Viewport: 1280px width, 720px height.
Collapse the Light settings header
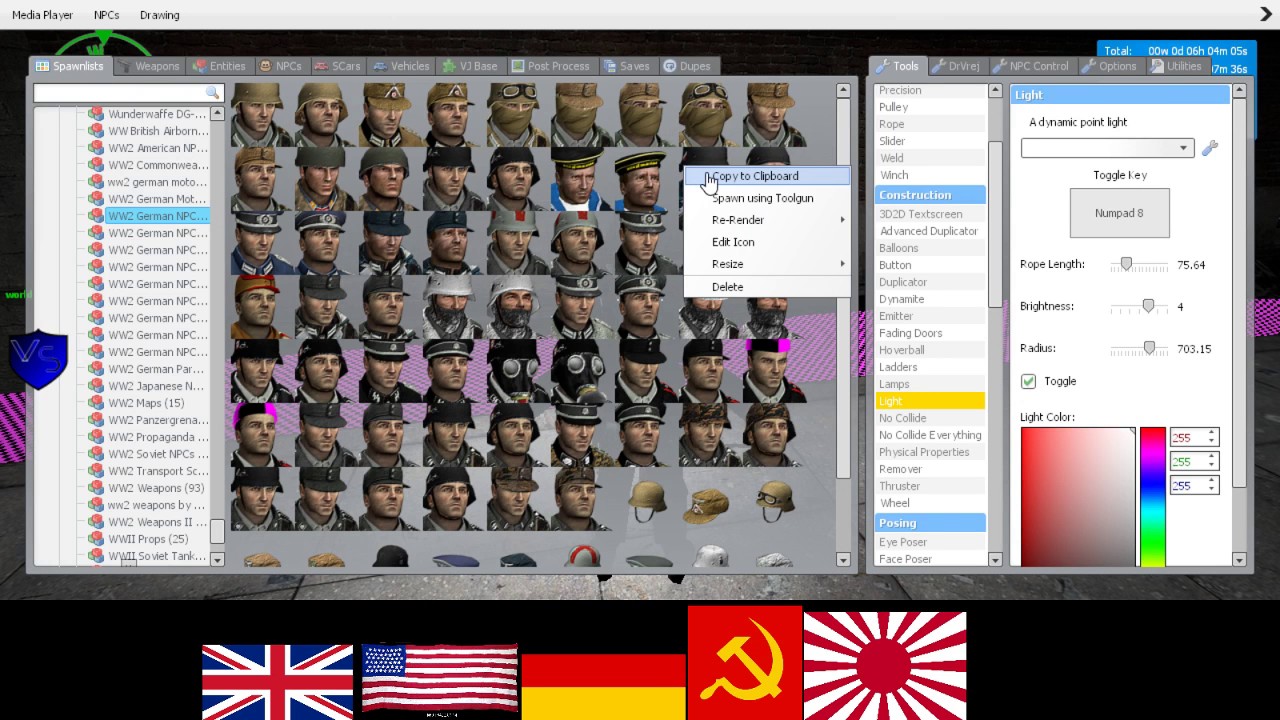coord(1120,95)
